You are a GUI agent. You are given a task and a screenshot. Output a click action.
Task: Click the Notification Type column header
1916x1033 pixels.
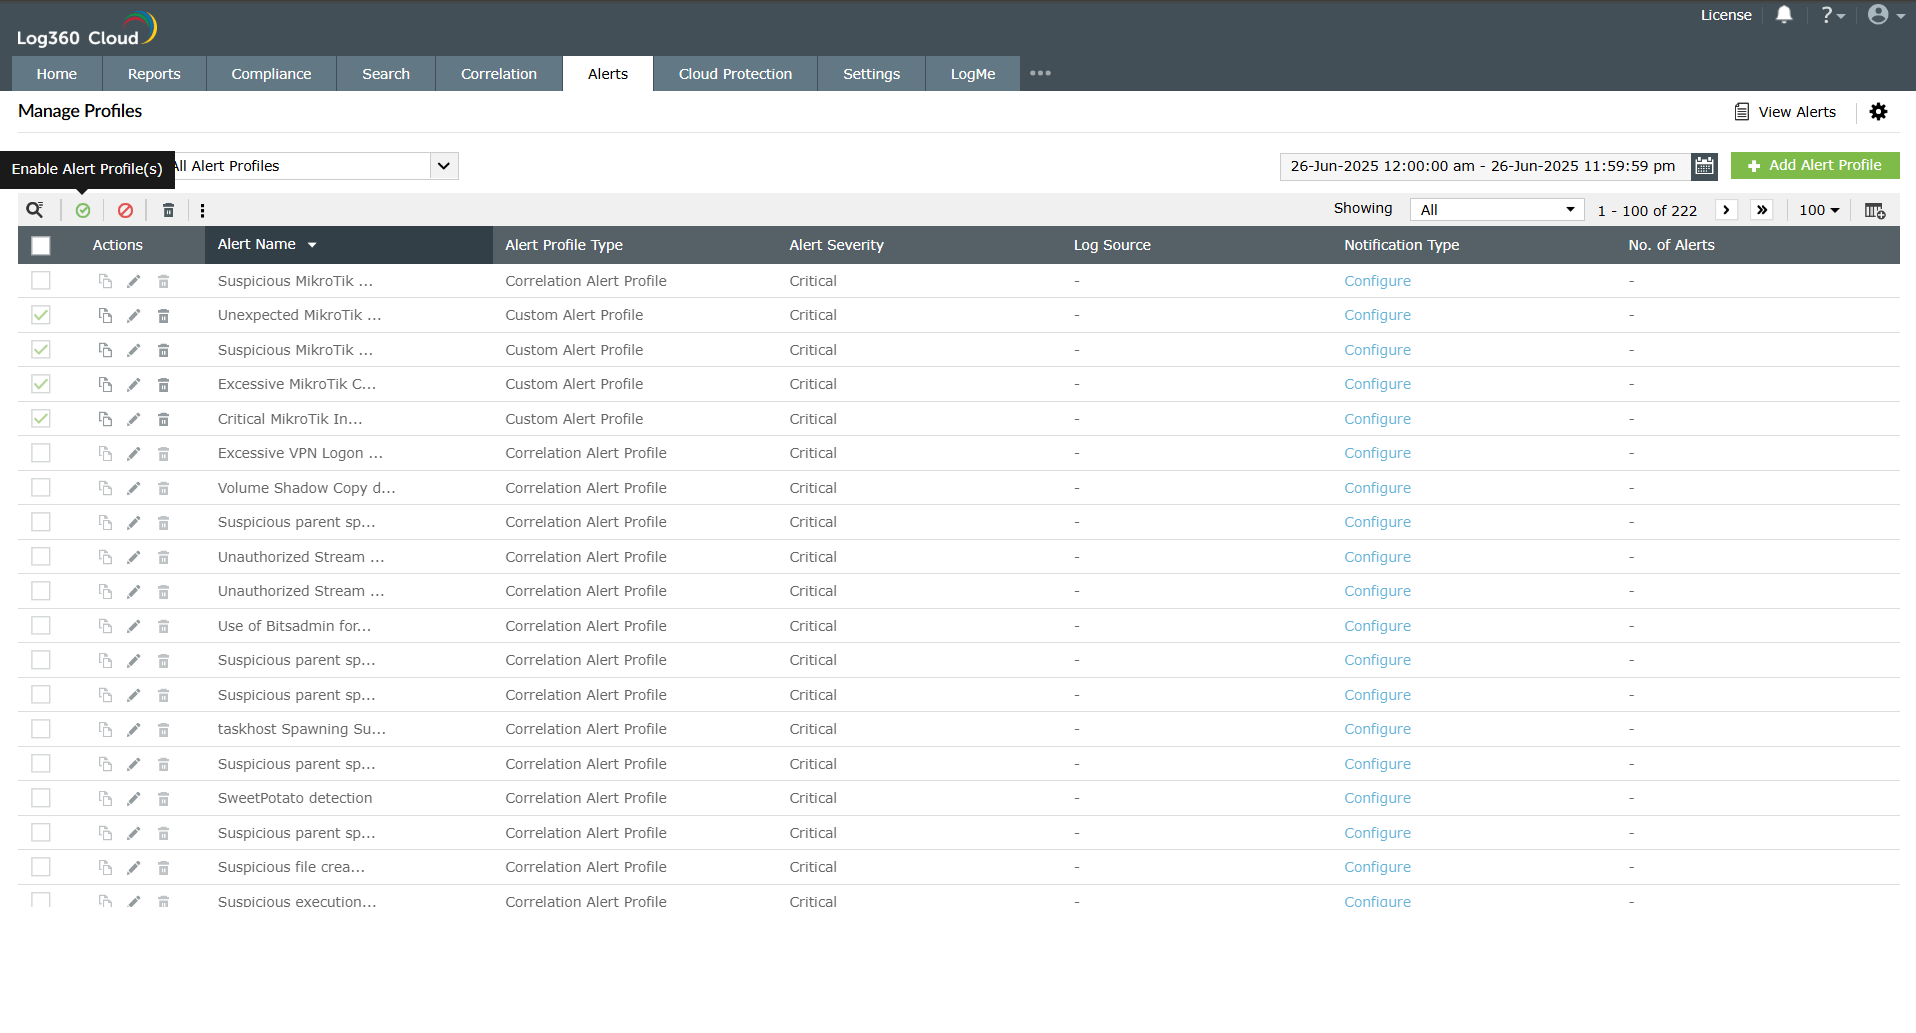point(1401,245)
